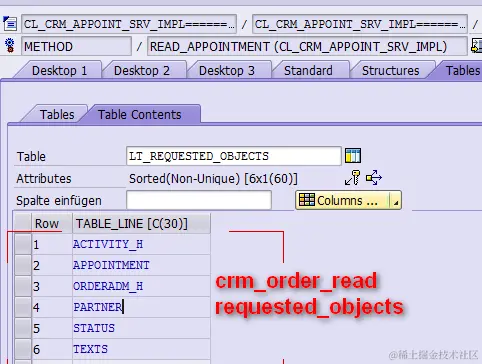Select row 3 using its row selector
The width and height of the screenshot is (482, 364).
coord(23,286)
